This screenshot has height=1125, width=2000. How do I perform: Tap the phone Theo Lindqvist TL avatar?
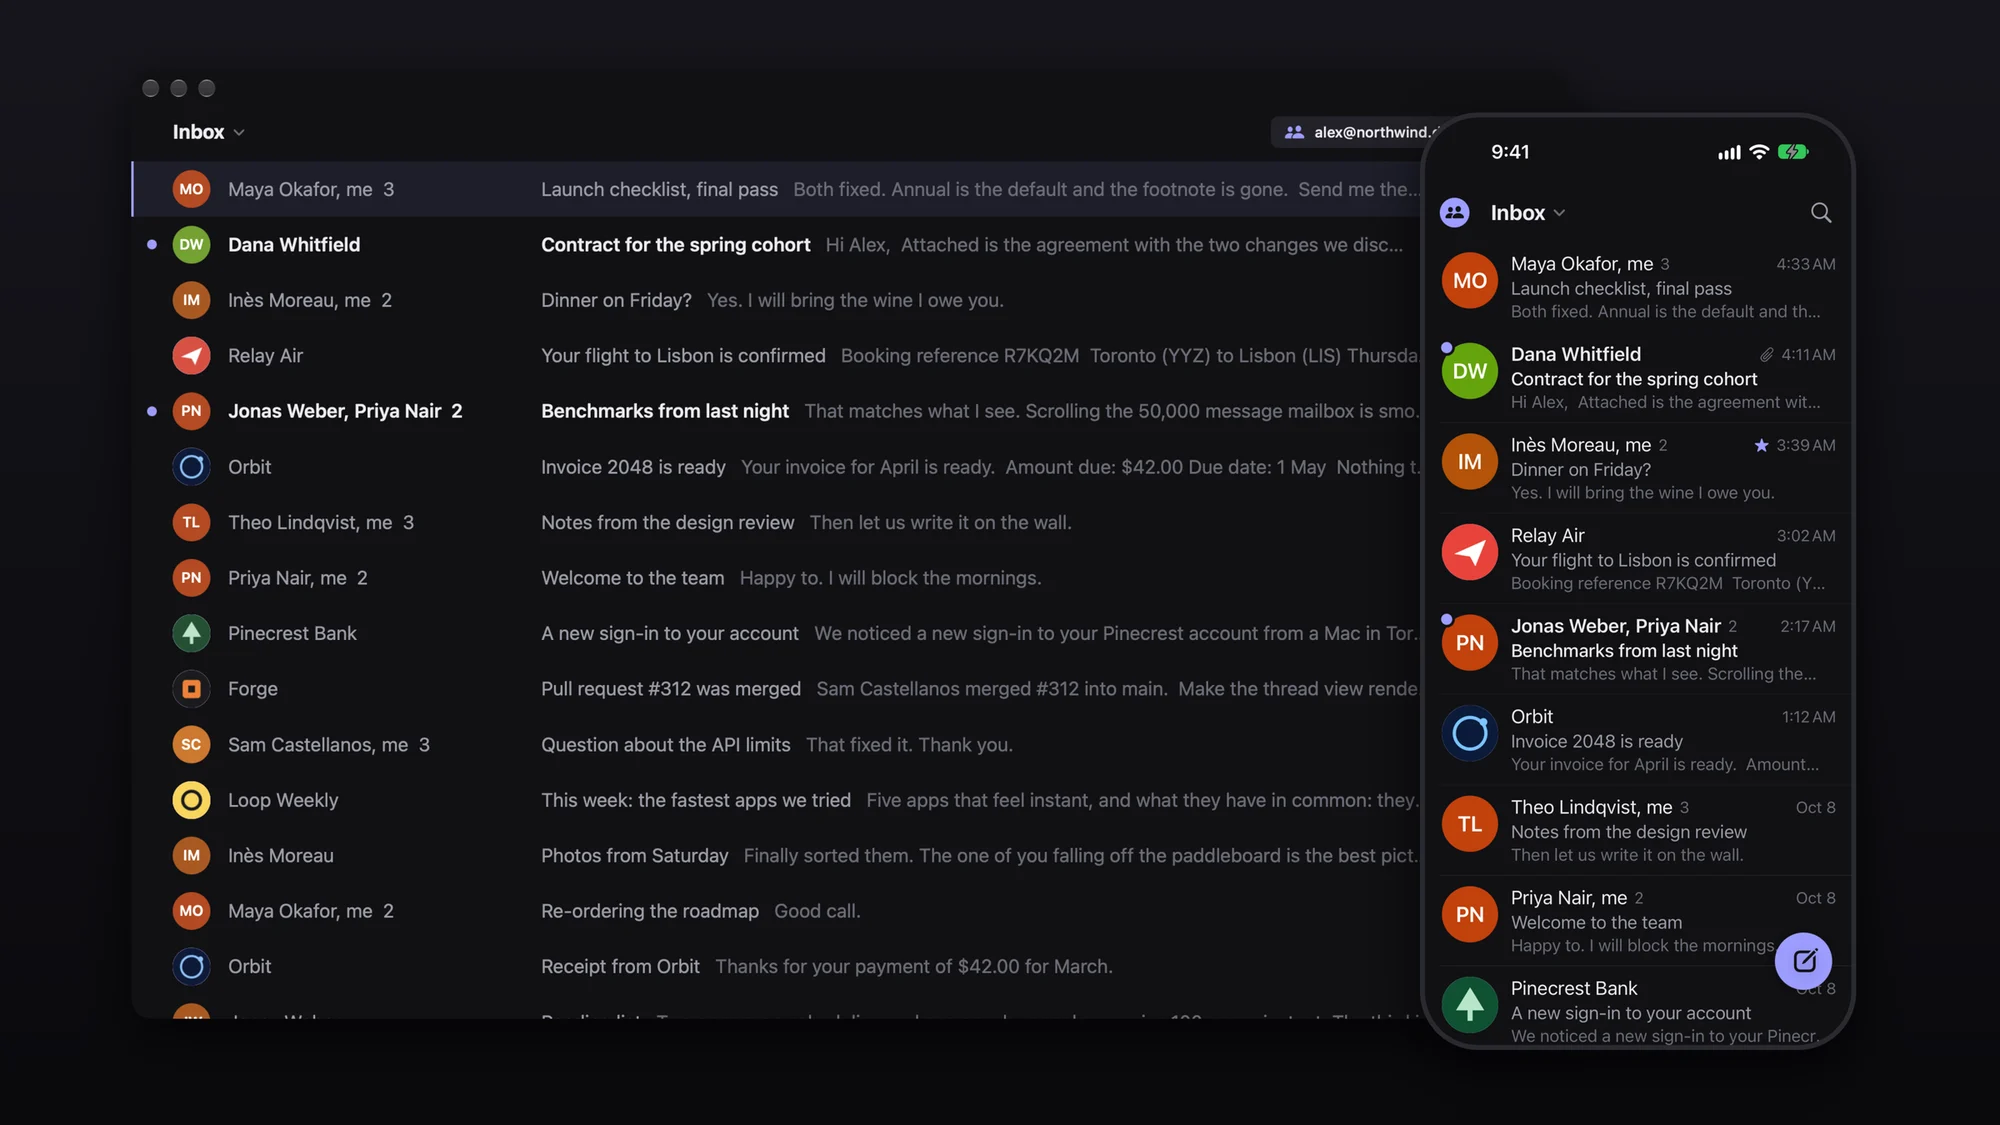pyautogui.click(x=1470, y=824)
